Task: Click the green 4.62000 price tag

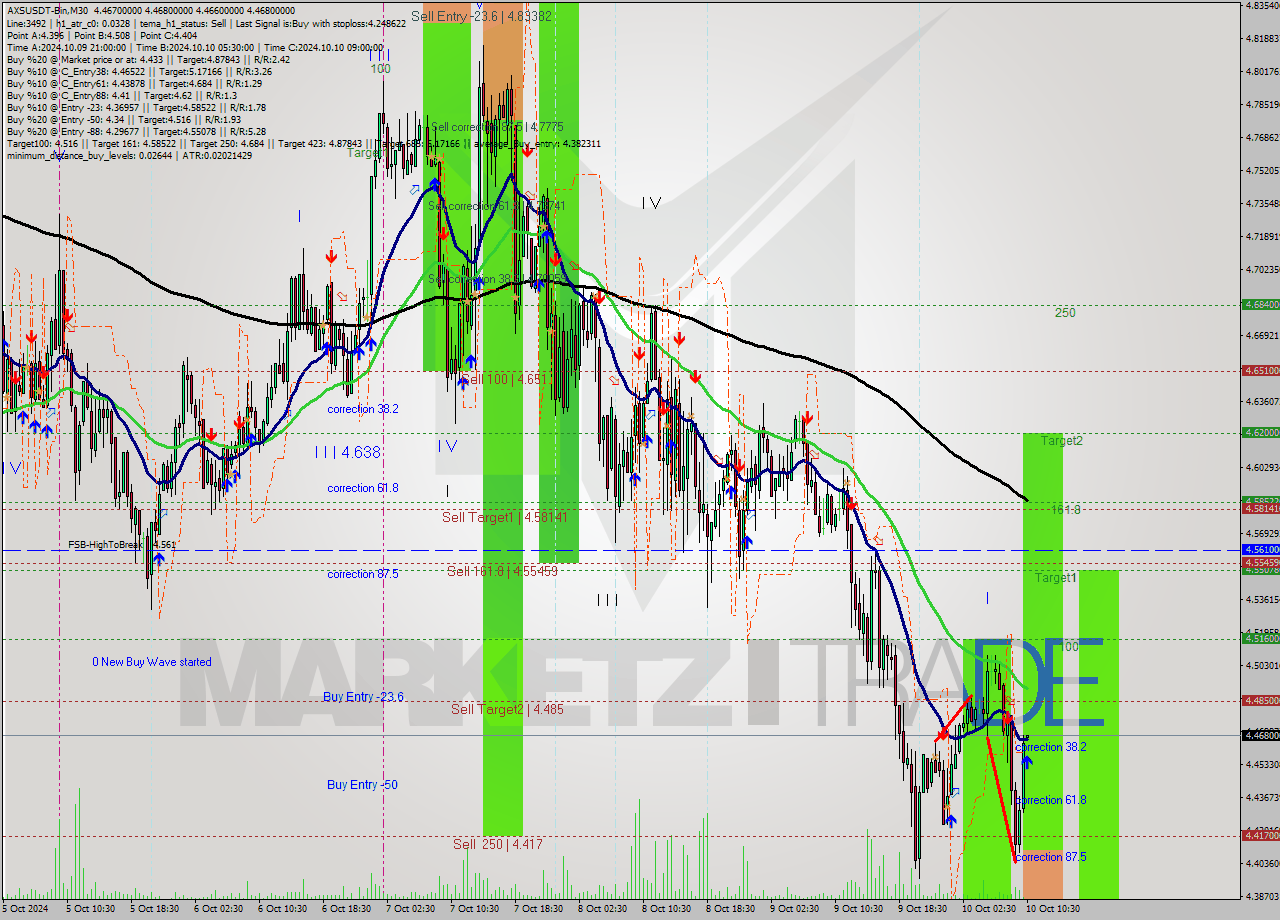Action: [x=1260, y=433]
